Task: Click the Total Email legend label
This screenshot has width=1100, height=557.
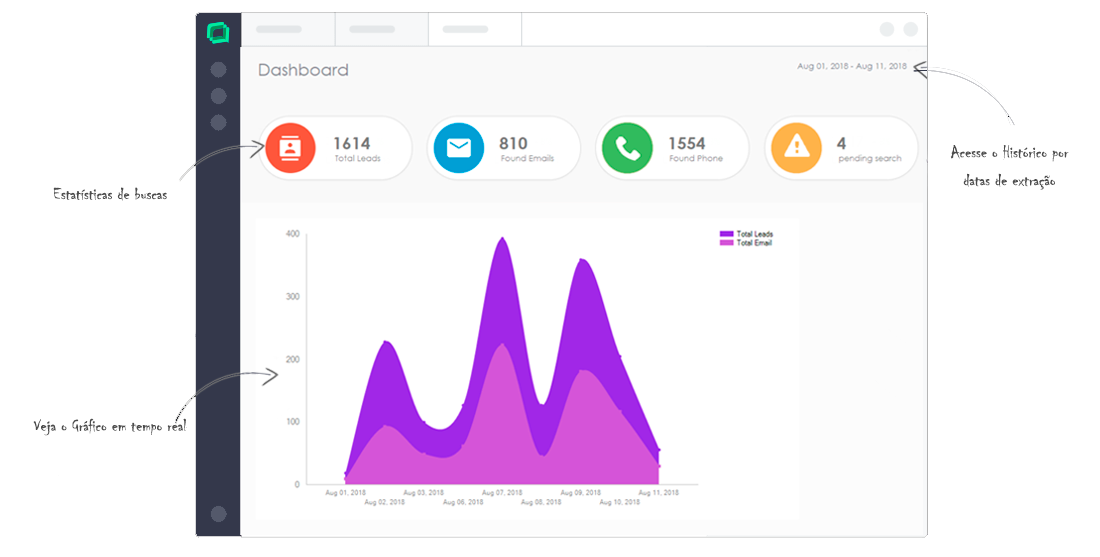Action: point(754,243)
